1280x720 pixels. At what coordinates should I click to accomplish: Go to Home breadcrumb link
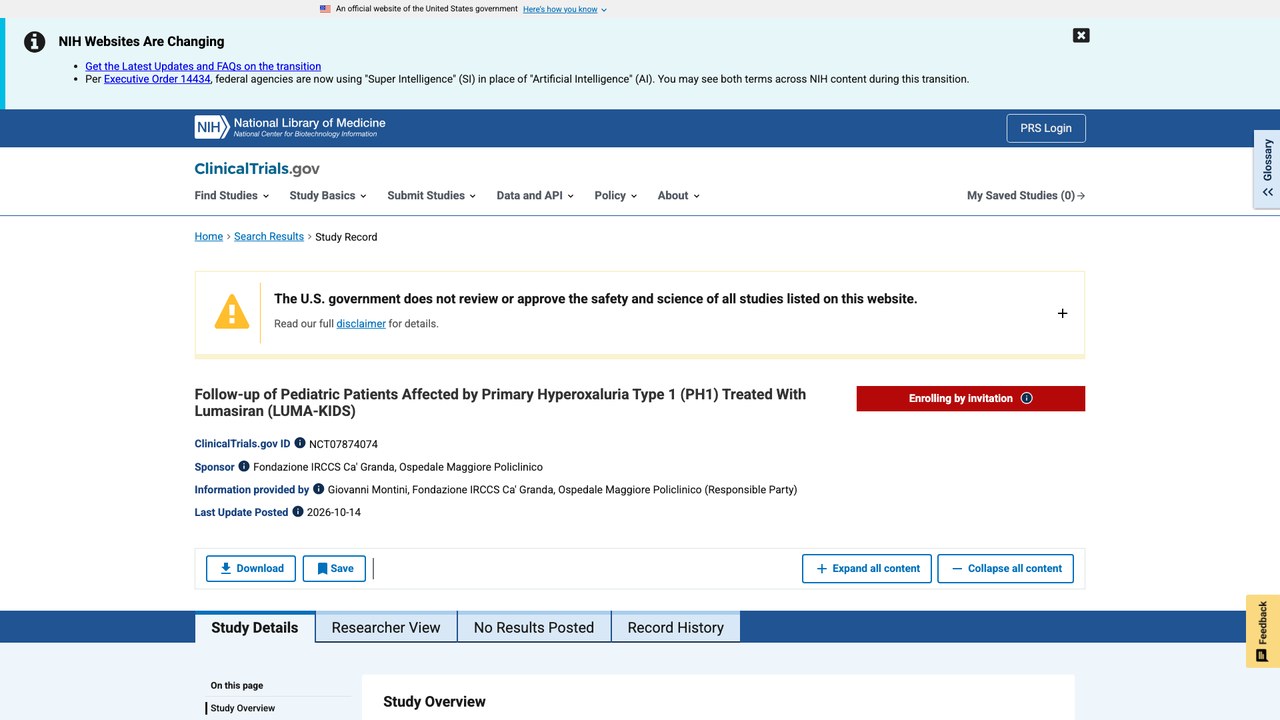point(209,237)
